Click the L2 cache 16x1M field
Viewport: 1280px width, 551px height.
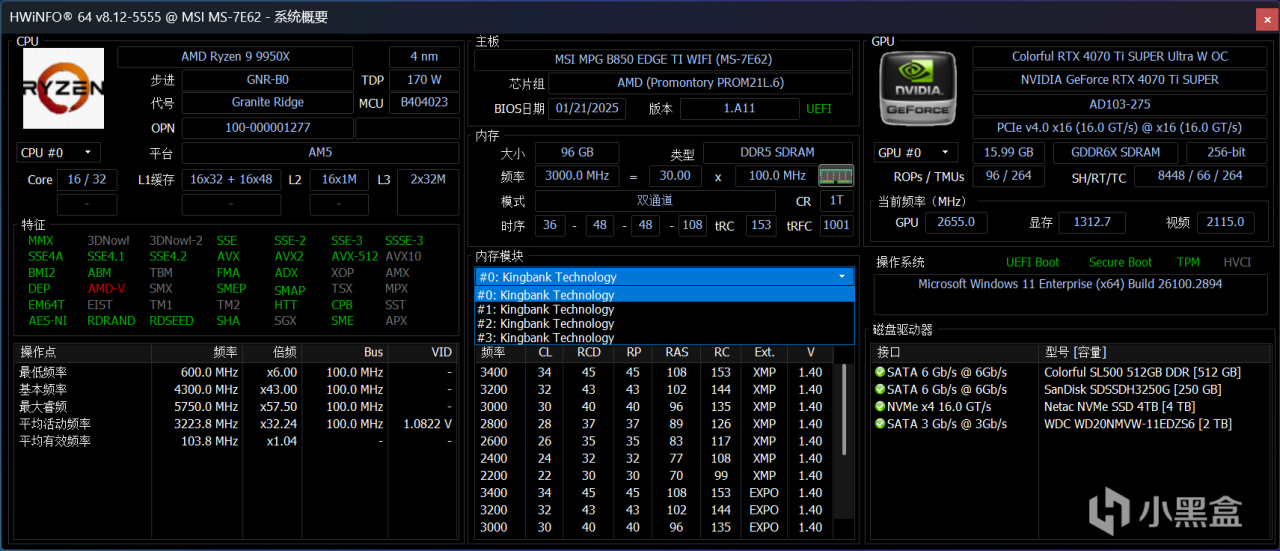[x=339, y=179]
